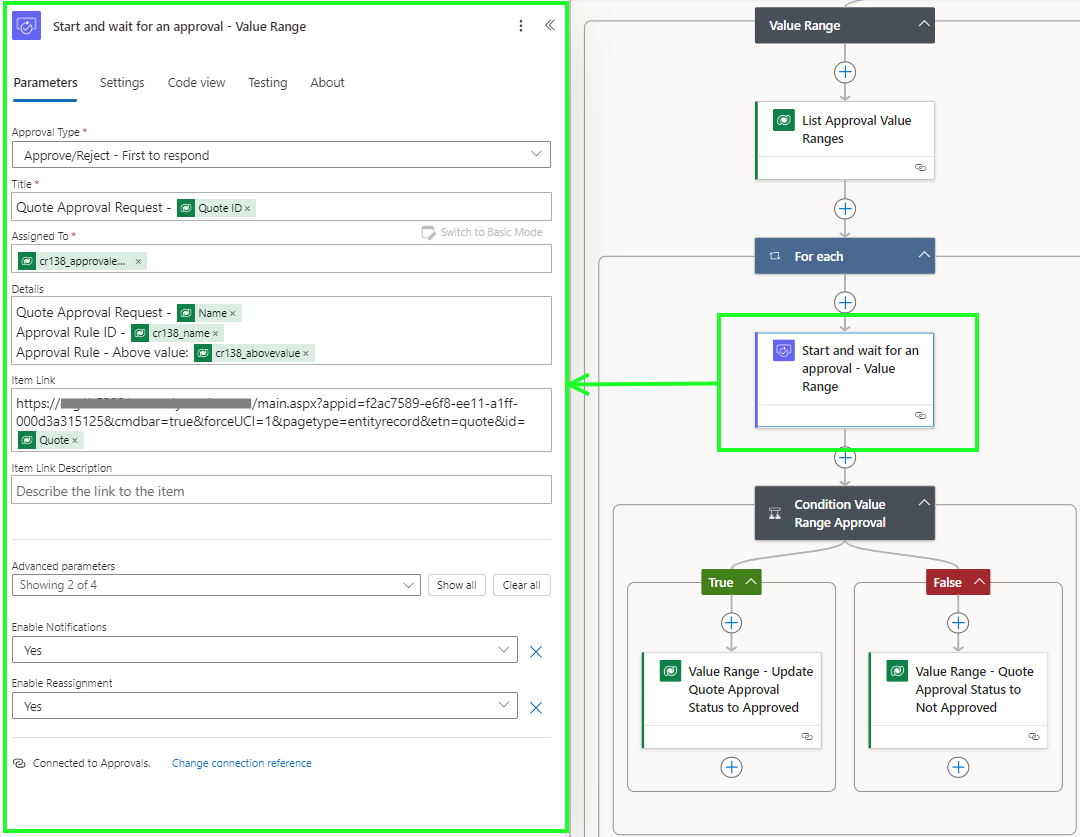This screenshot has width=1080, height=837.
Task: Click the Approvals connector icon in the panel header
Action: pos(25,24)
